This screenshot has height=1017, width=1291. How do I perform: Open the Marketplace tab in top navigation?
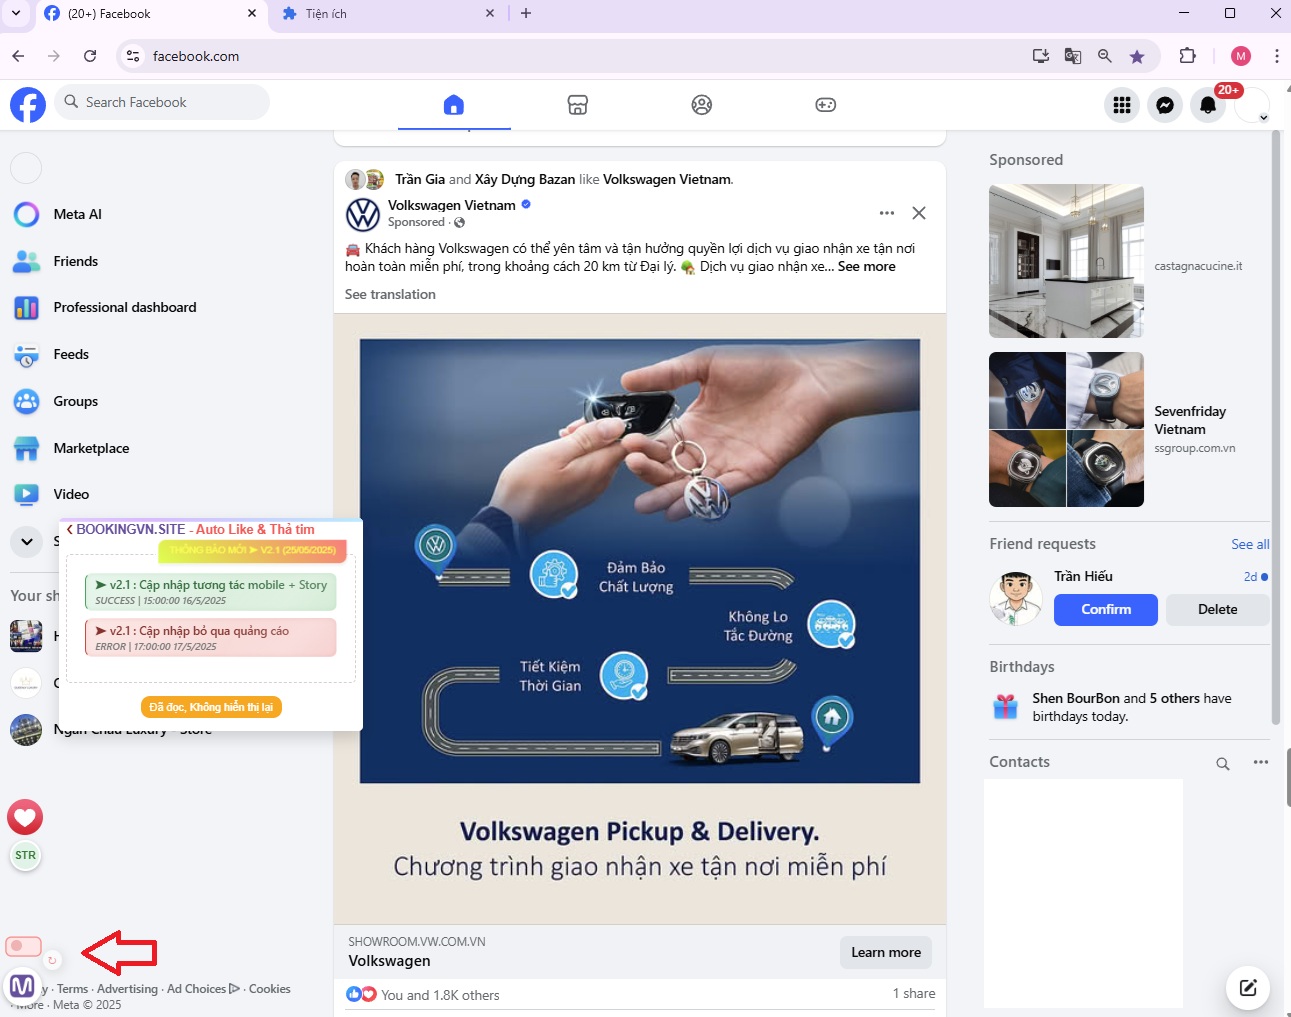click(x=578, y=104)
